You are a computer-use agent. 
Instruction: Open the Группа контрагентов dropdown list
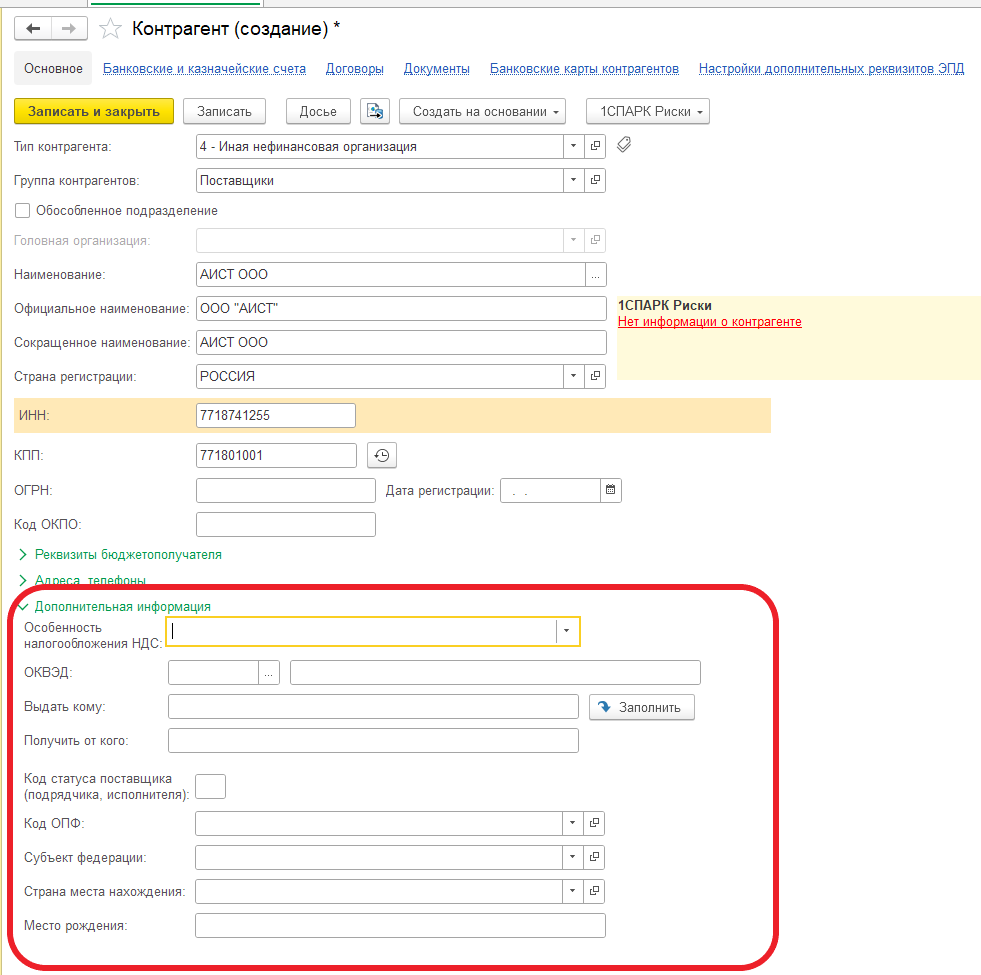tap(574, 180)
